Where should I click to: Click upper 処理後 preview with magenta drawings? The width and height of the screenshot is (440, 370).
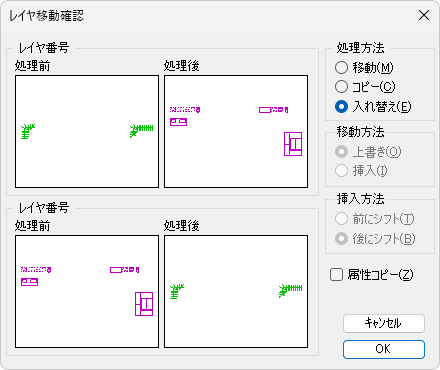click(236, 131)
